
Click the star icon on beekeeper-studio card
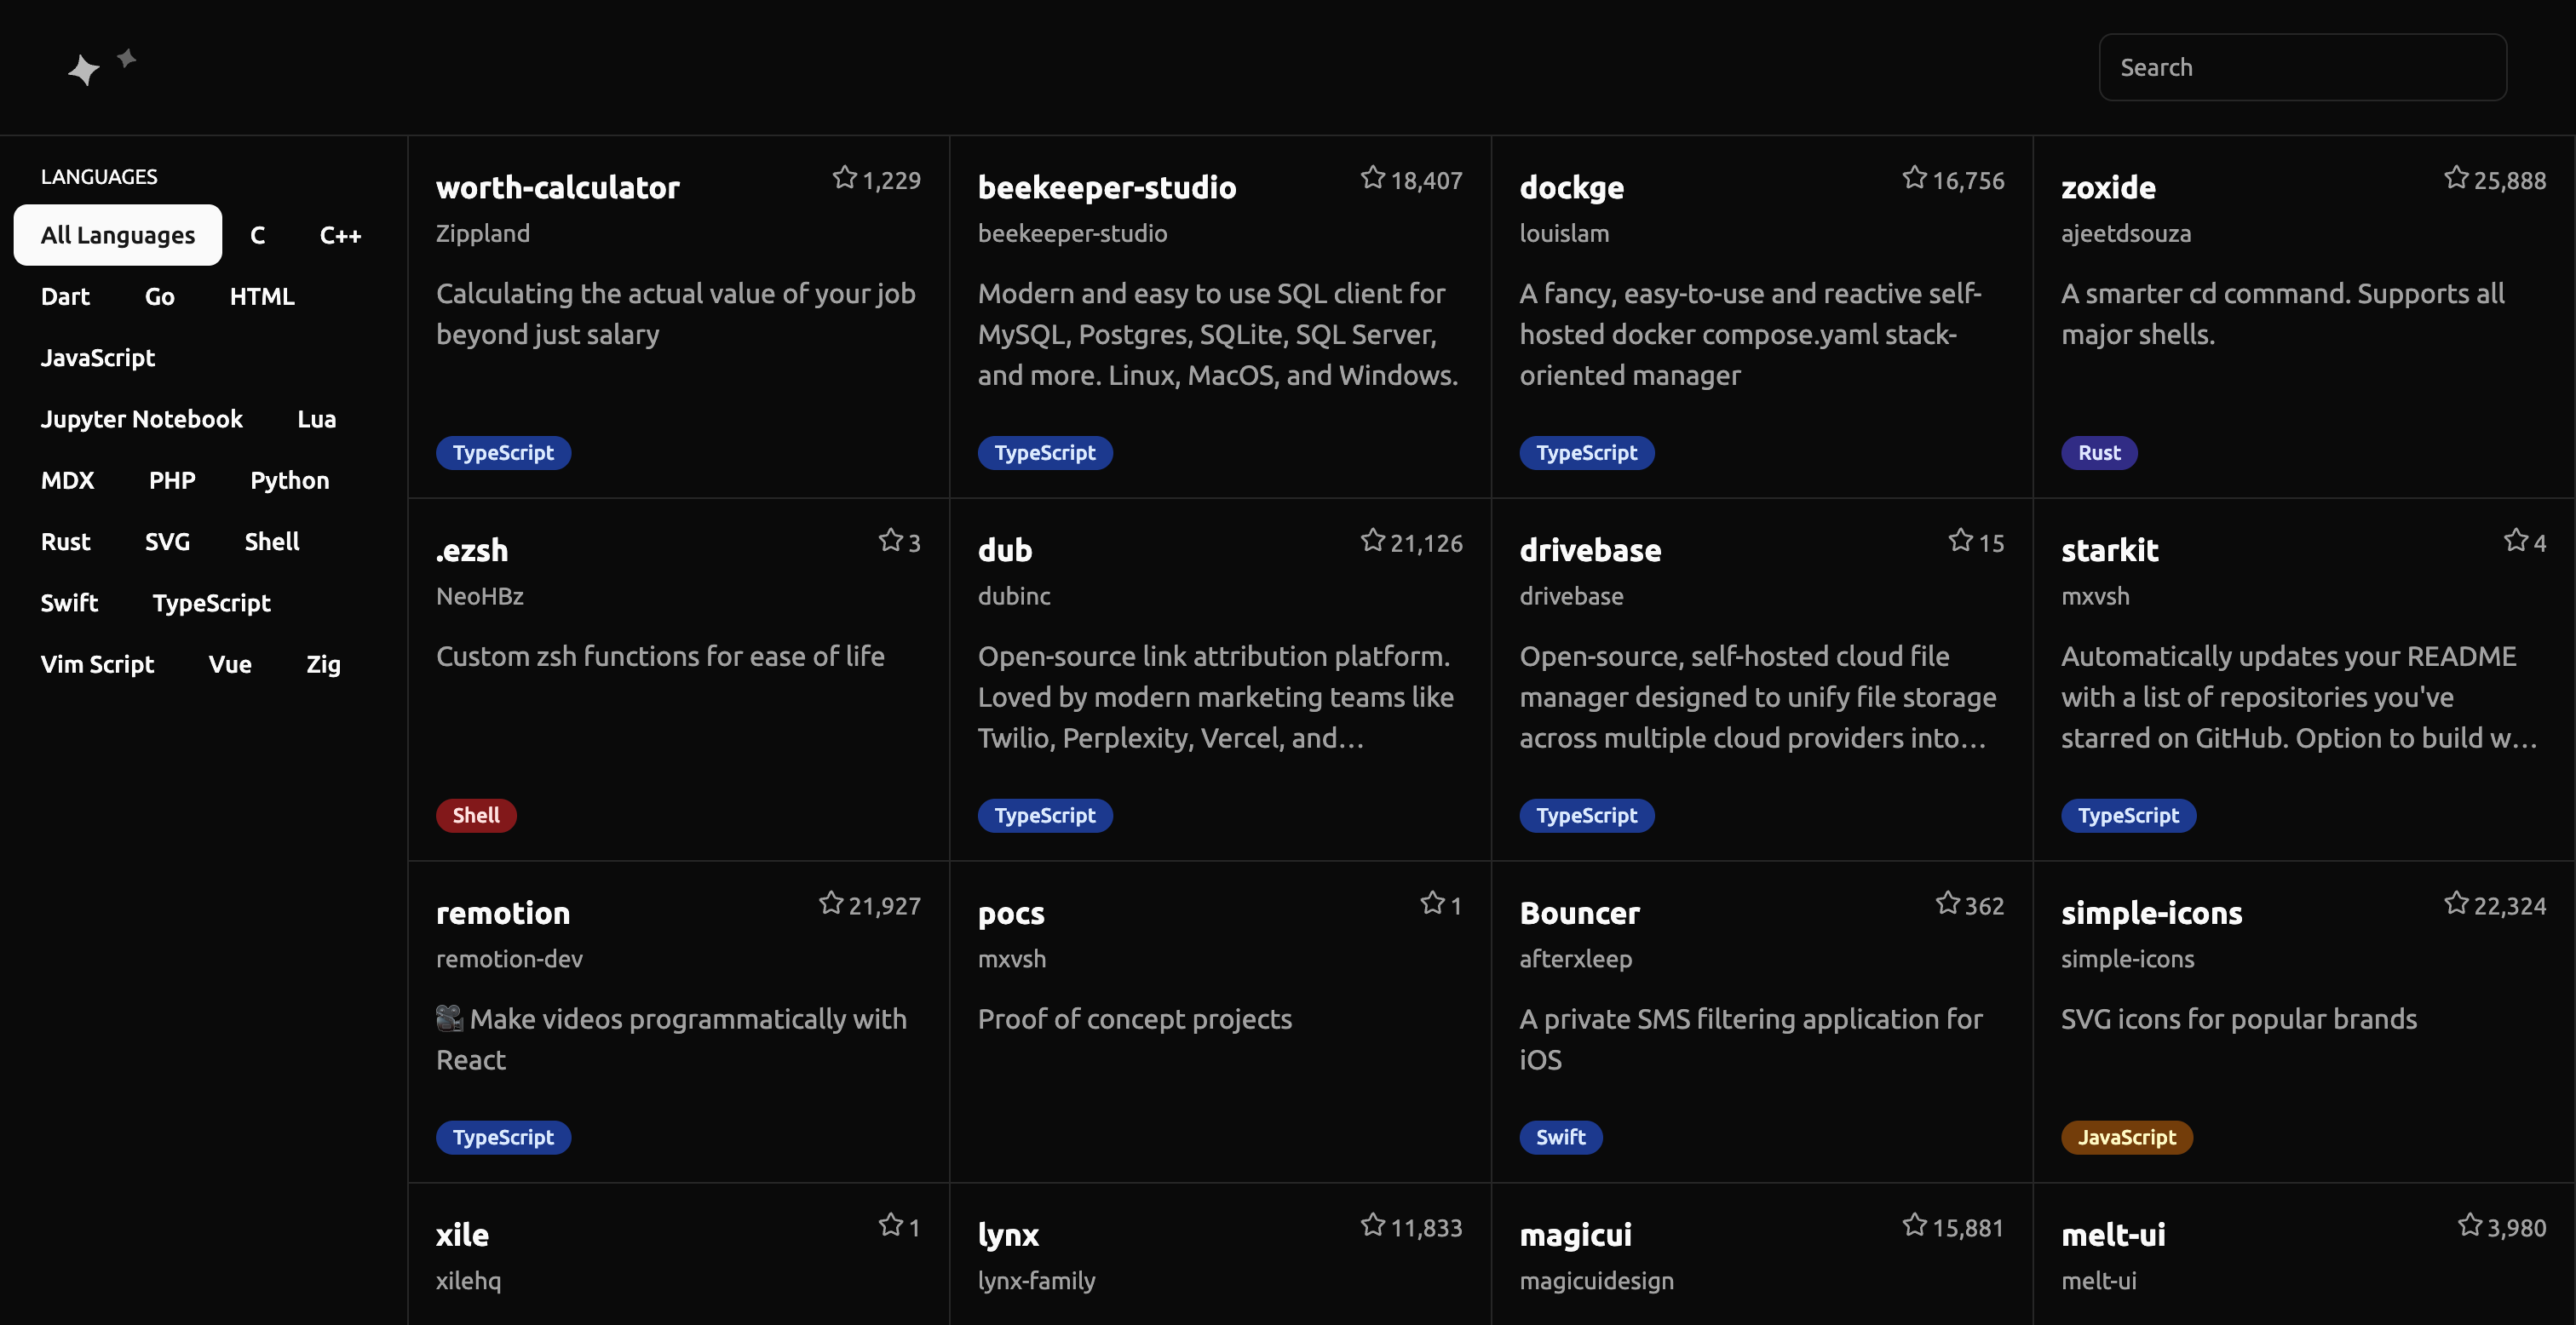coord(1373,178)
